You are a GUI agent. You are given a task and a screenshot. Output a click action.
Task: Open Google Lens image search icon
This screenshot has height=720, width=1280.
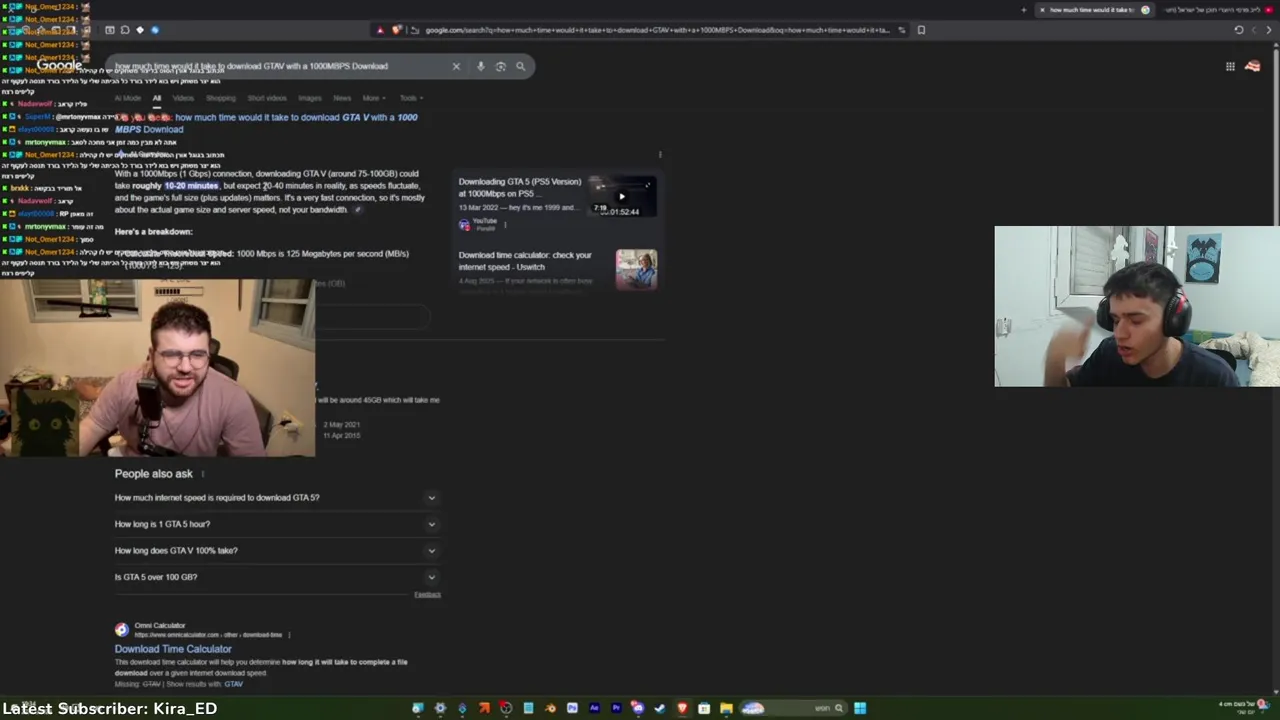501,66
